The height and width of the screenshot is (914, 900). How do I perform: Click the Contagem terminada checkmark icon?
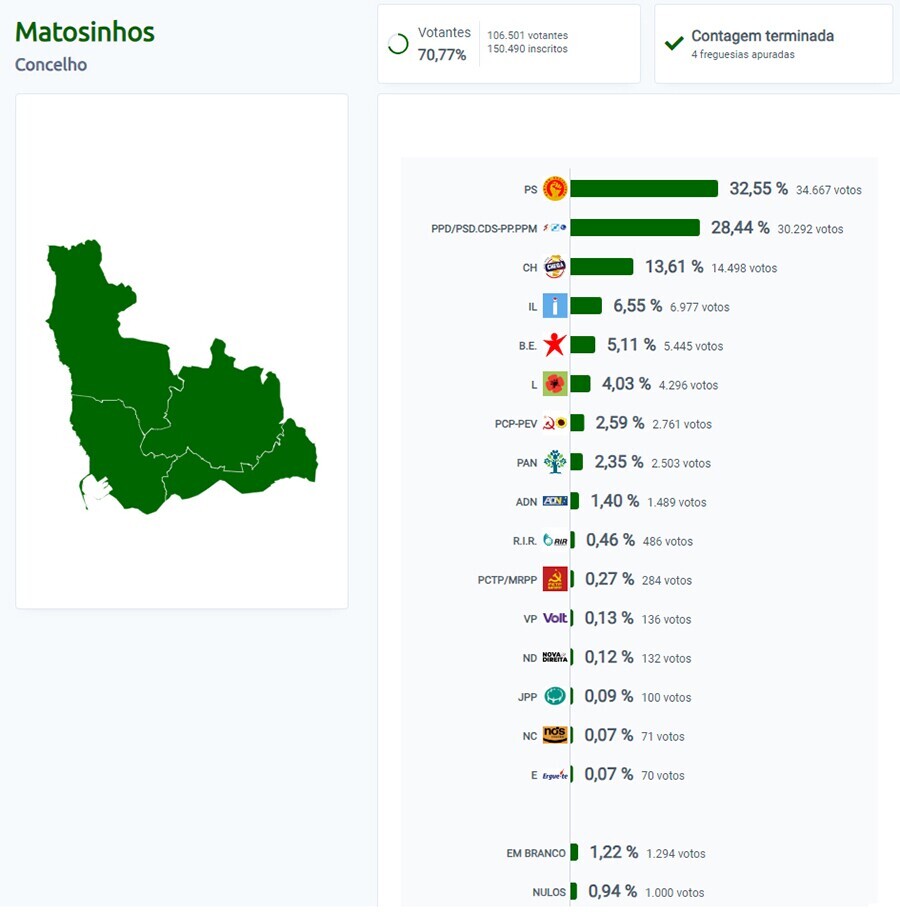tap(674, 41)
